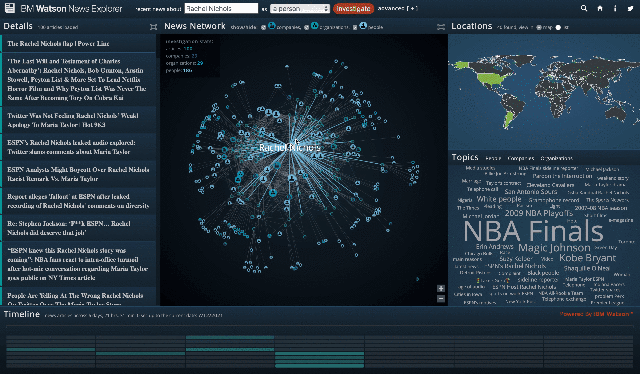Open 'Twitter Was Not Feeling Rachel Nichols' article
This screenshot has height=374, width=640.
78,120
